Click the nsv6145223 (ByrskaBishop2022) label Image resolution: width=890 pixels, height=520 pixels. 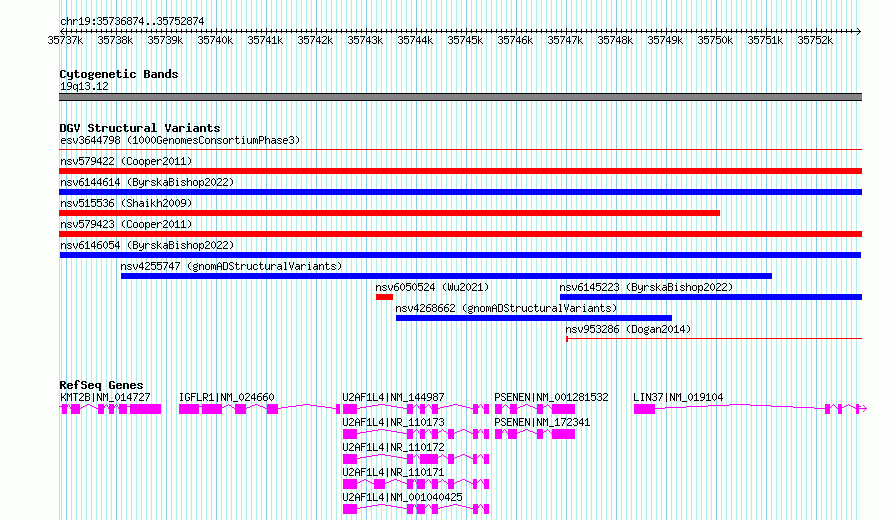(x=646, y=287)
